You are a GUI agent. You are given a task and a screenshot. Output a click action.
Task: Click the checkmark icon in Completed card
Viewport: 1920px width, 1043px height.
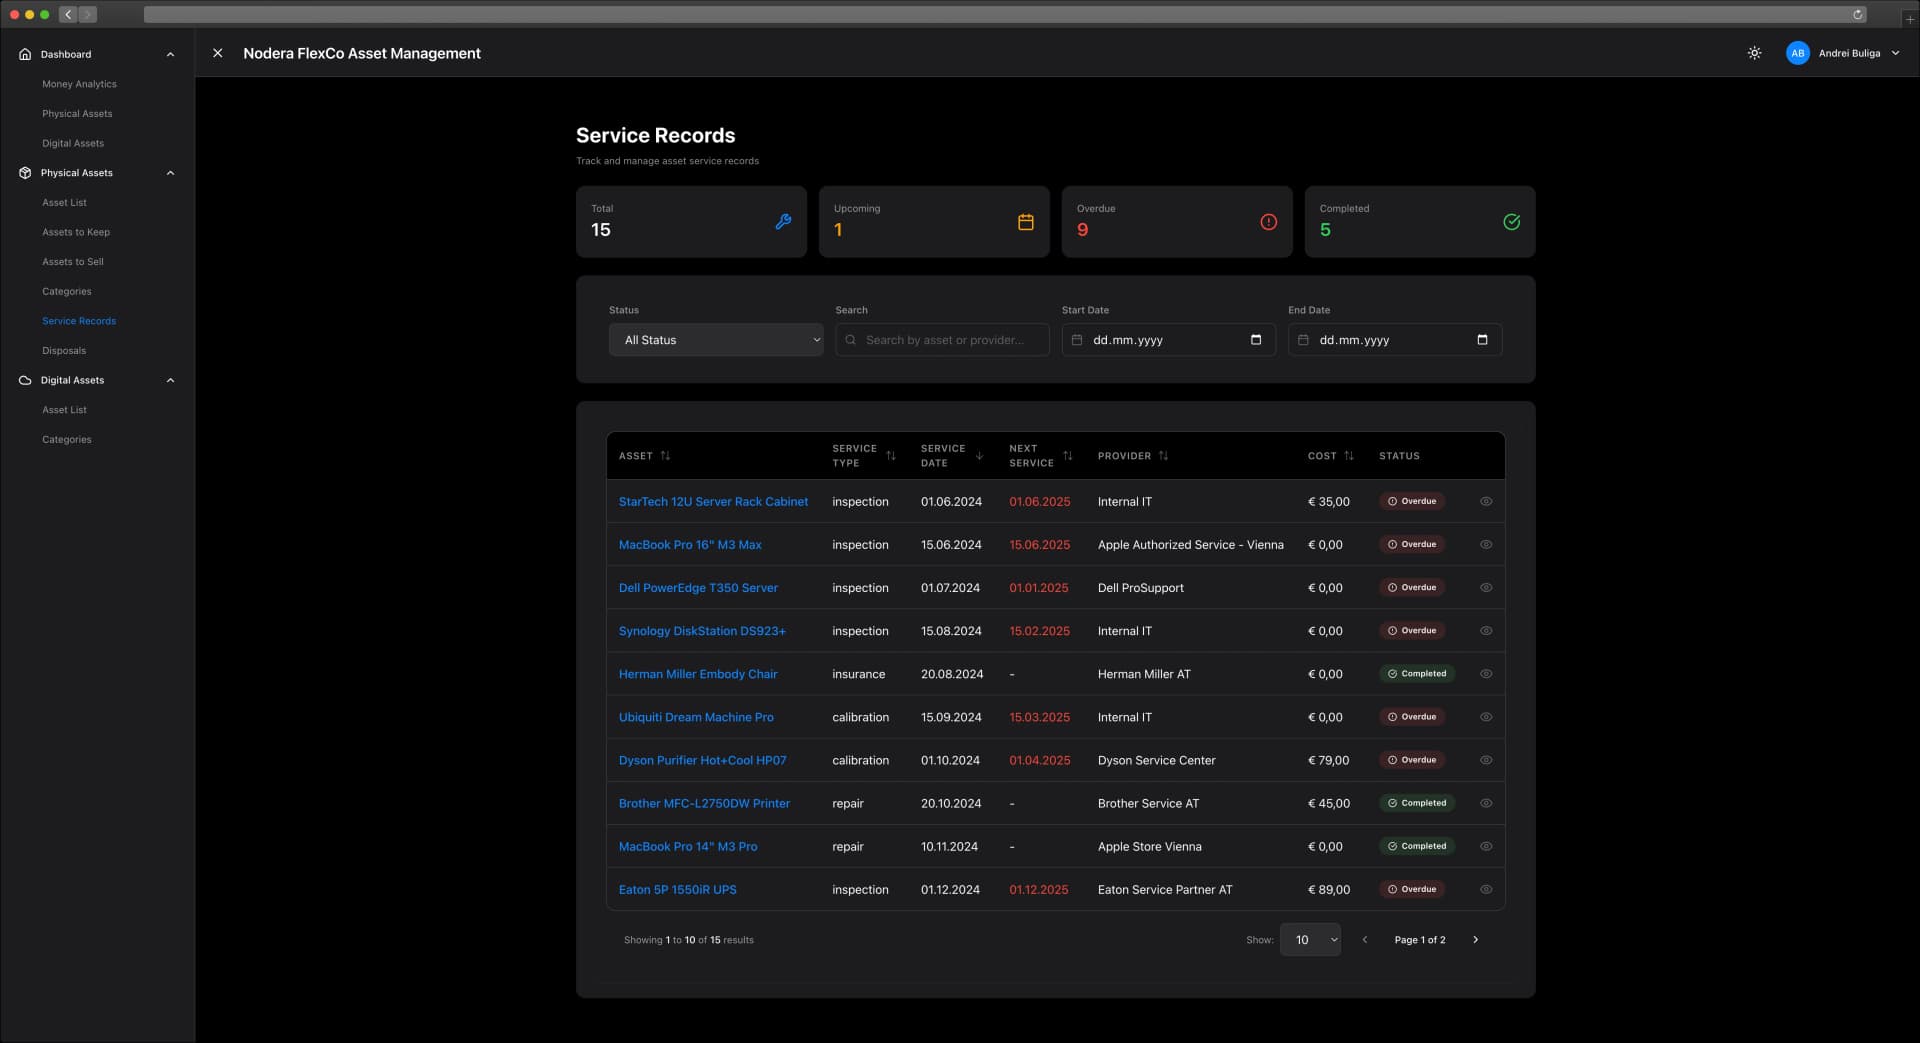pos(1512,222)
